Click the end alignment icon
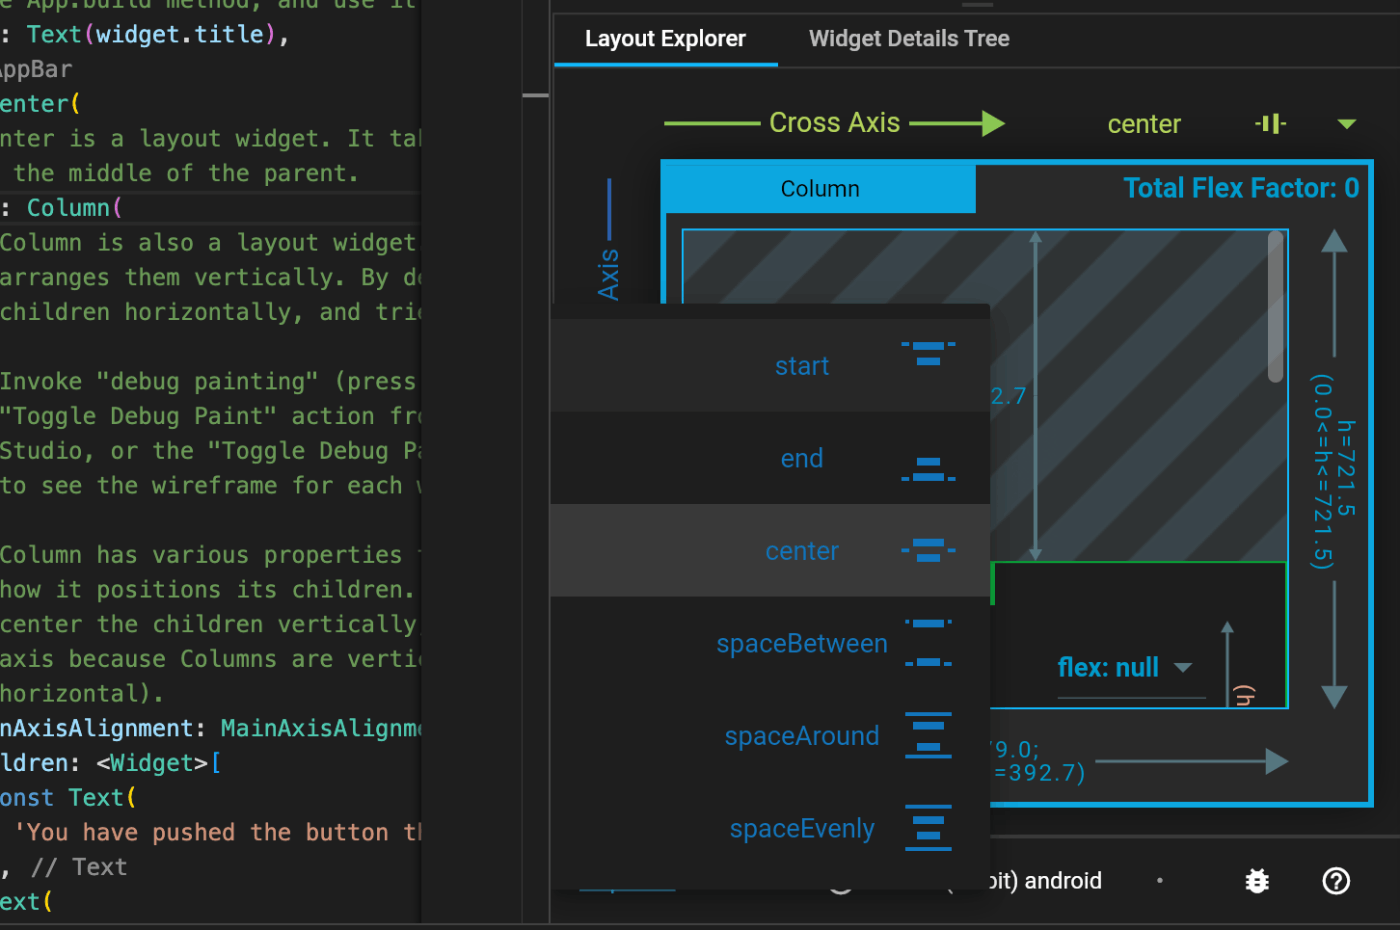This screenshot has width=1400, height=930. [x=928, y=470]
